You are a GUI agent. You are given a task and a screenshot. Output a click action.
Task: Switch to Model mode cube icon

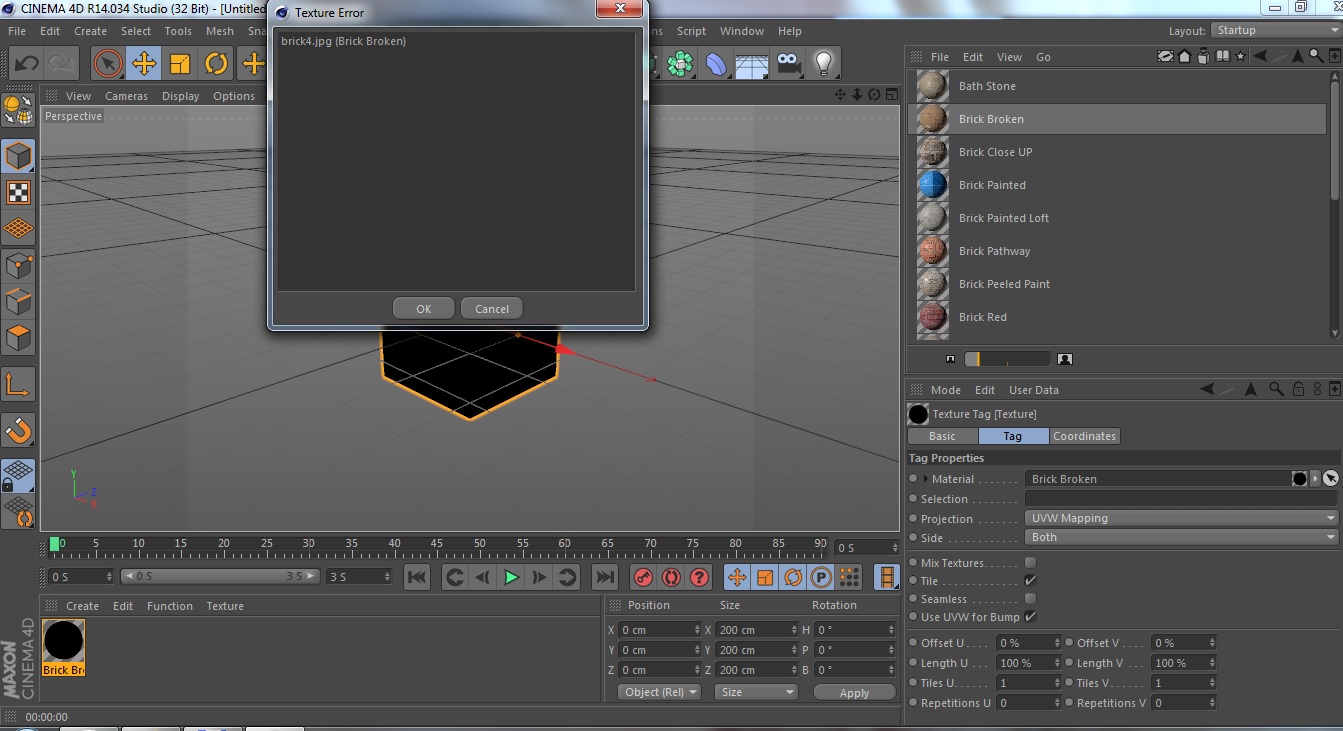coord(19,156)
